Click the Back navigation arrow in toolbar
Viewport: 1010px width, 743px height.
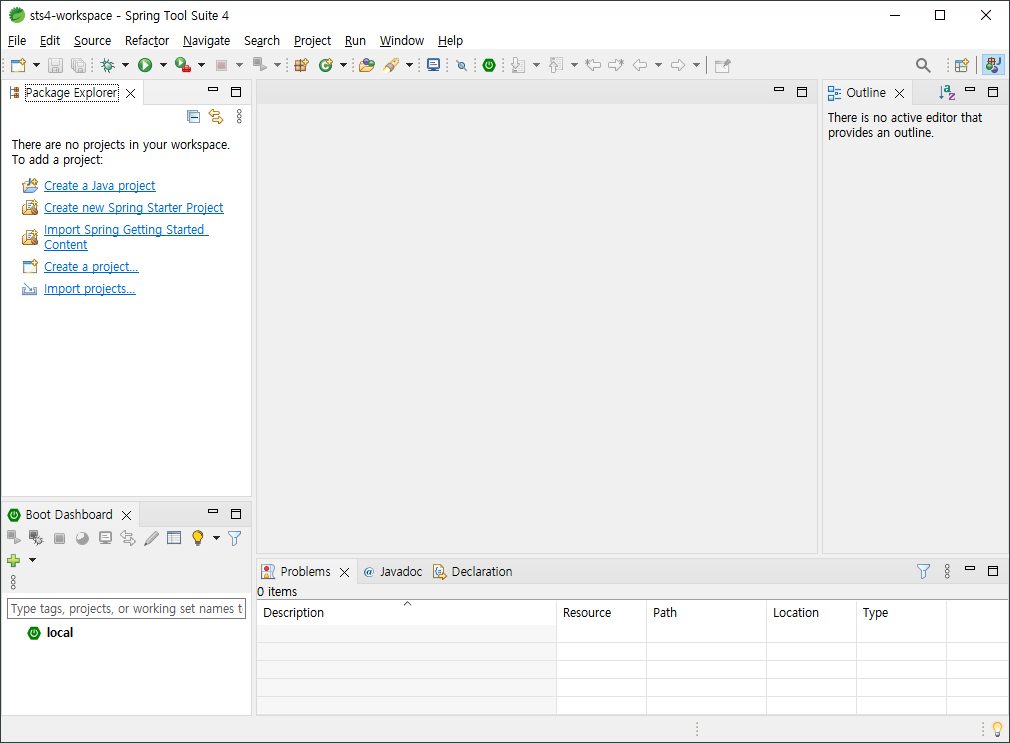click(640, 65)
